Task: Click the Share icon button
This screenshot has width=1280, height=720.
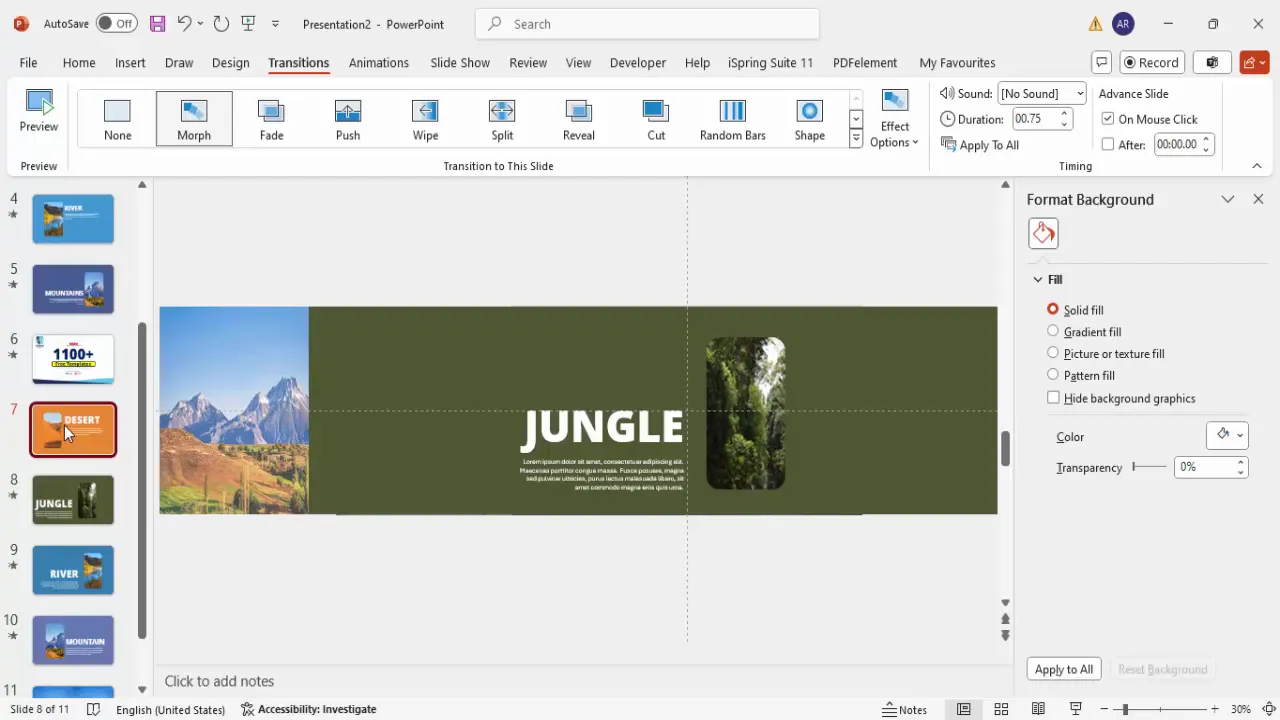Action: (x=1254, y=62)
